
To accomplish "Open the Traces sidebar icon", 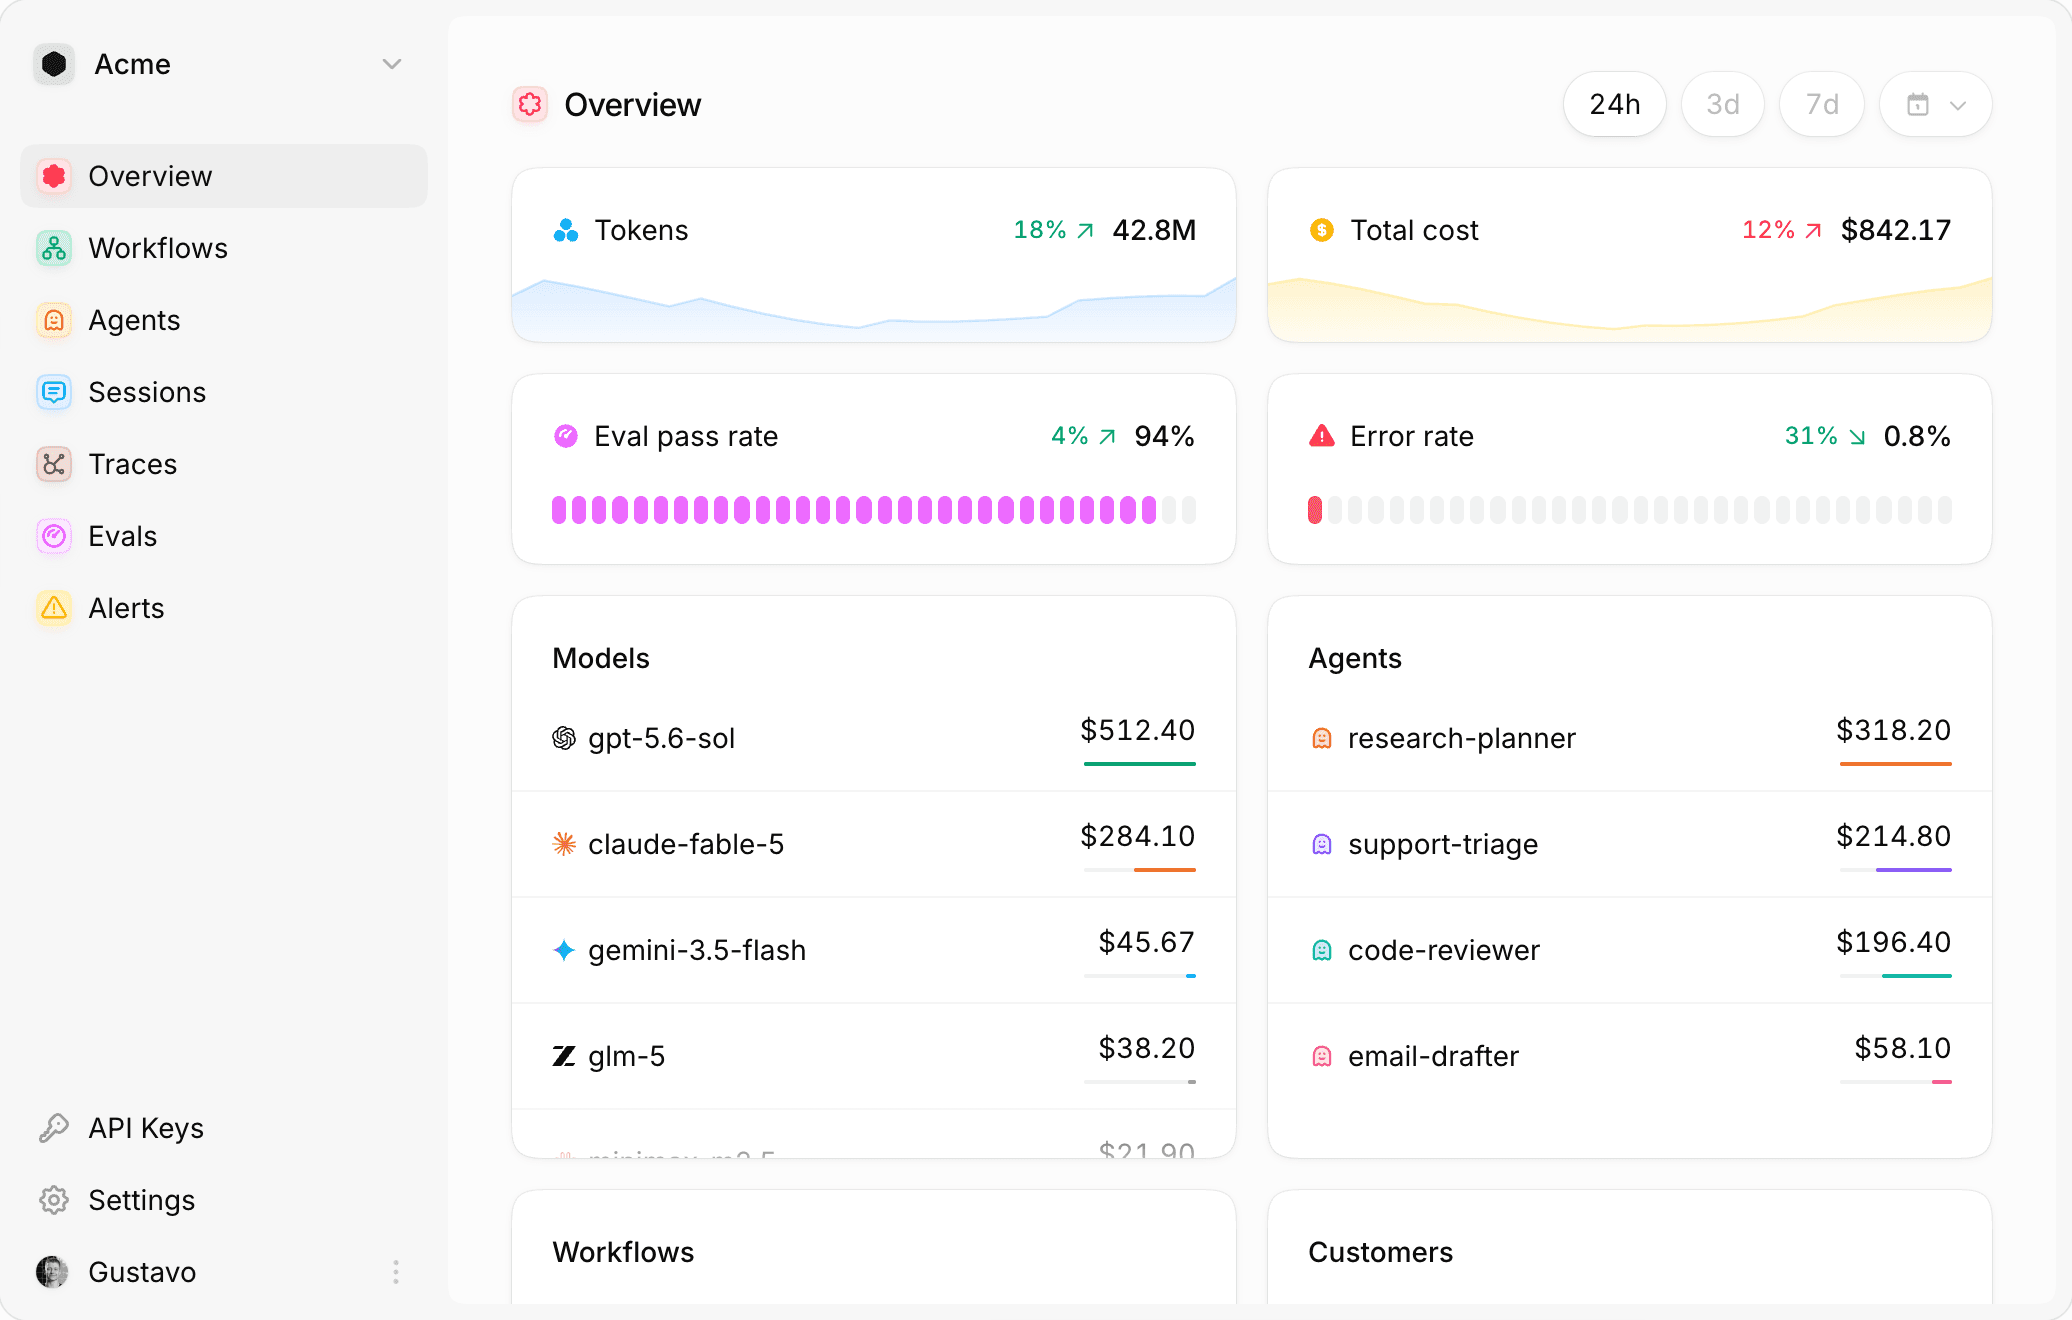I will [x=54, y=464].
